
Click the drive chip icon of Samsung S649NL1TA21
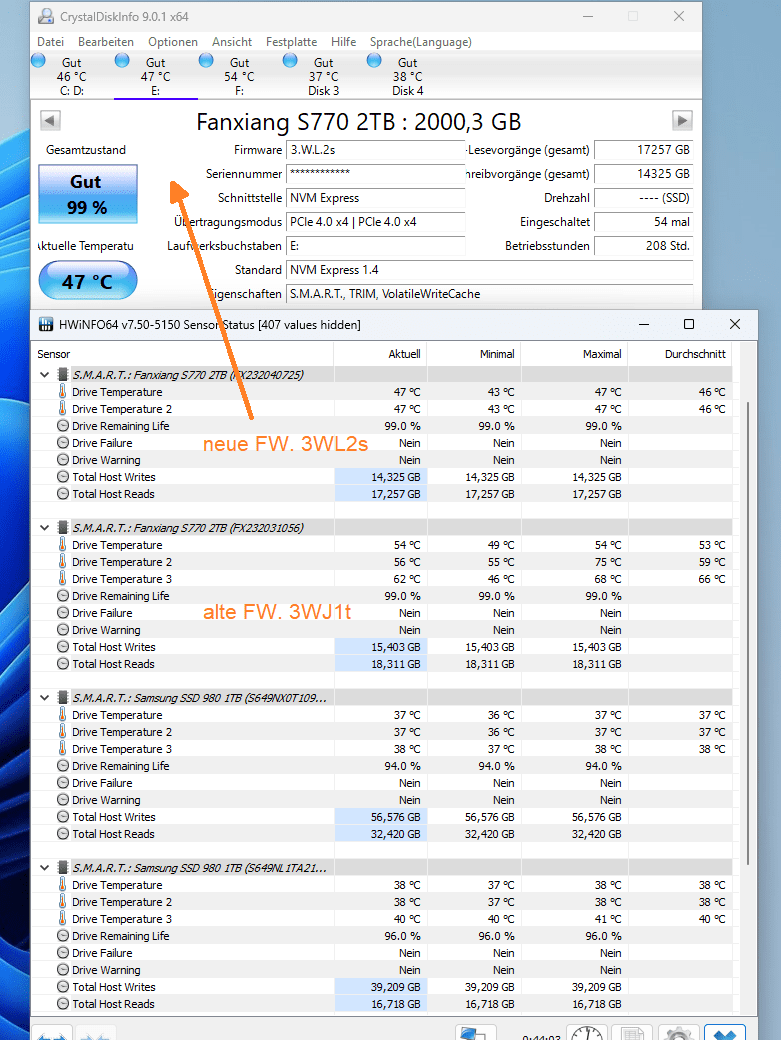click(x=63, y=868)
